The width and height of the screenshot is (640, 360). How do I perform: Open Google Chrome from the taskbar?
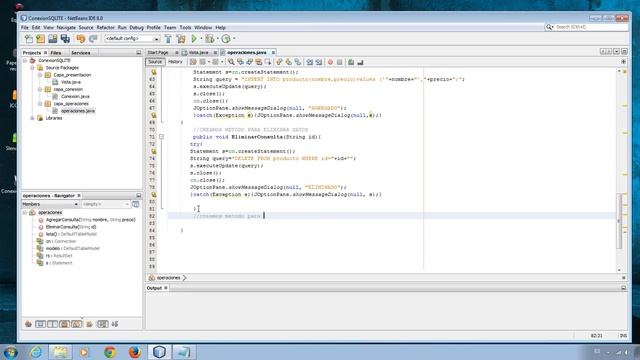coord(109,352)
